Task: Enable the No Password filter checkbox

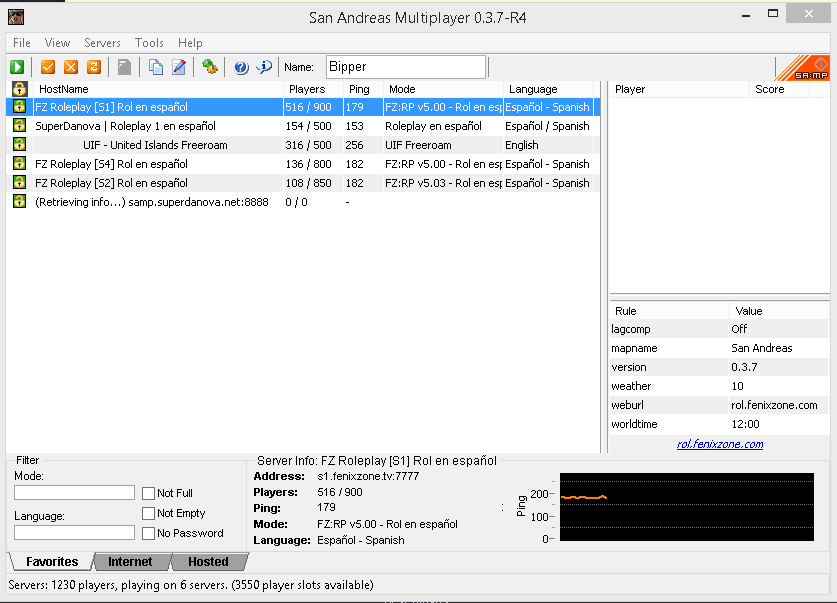Action: coord(148,533)
